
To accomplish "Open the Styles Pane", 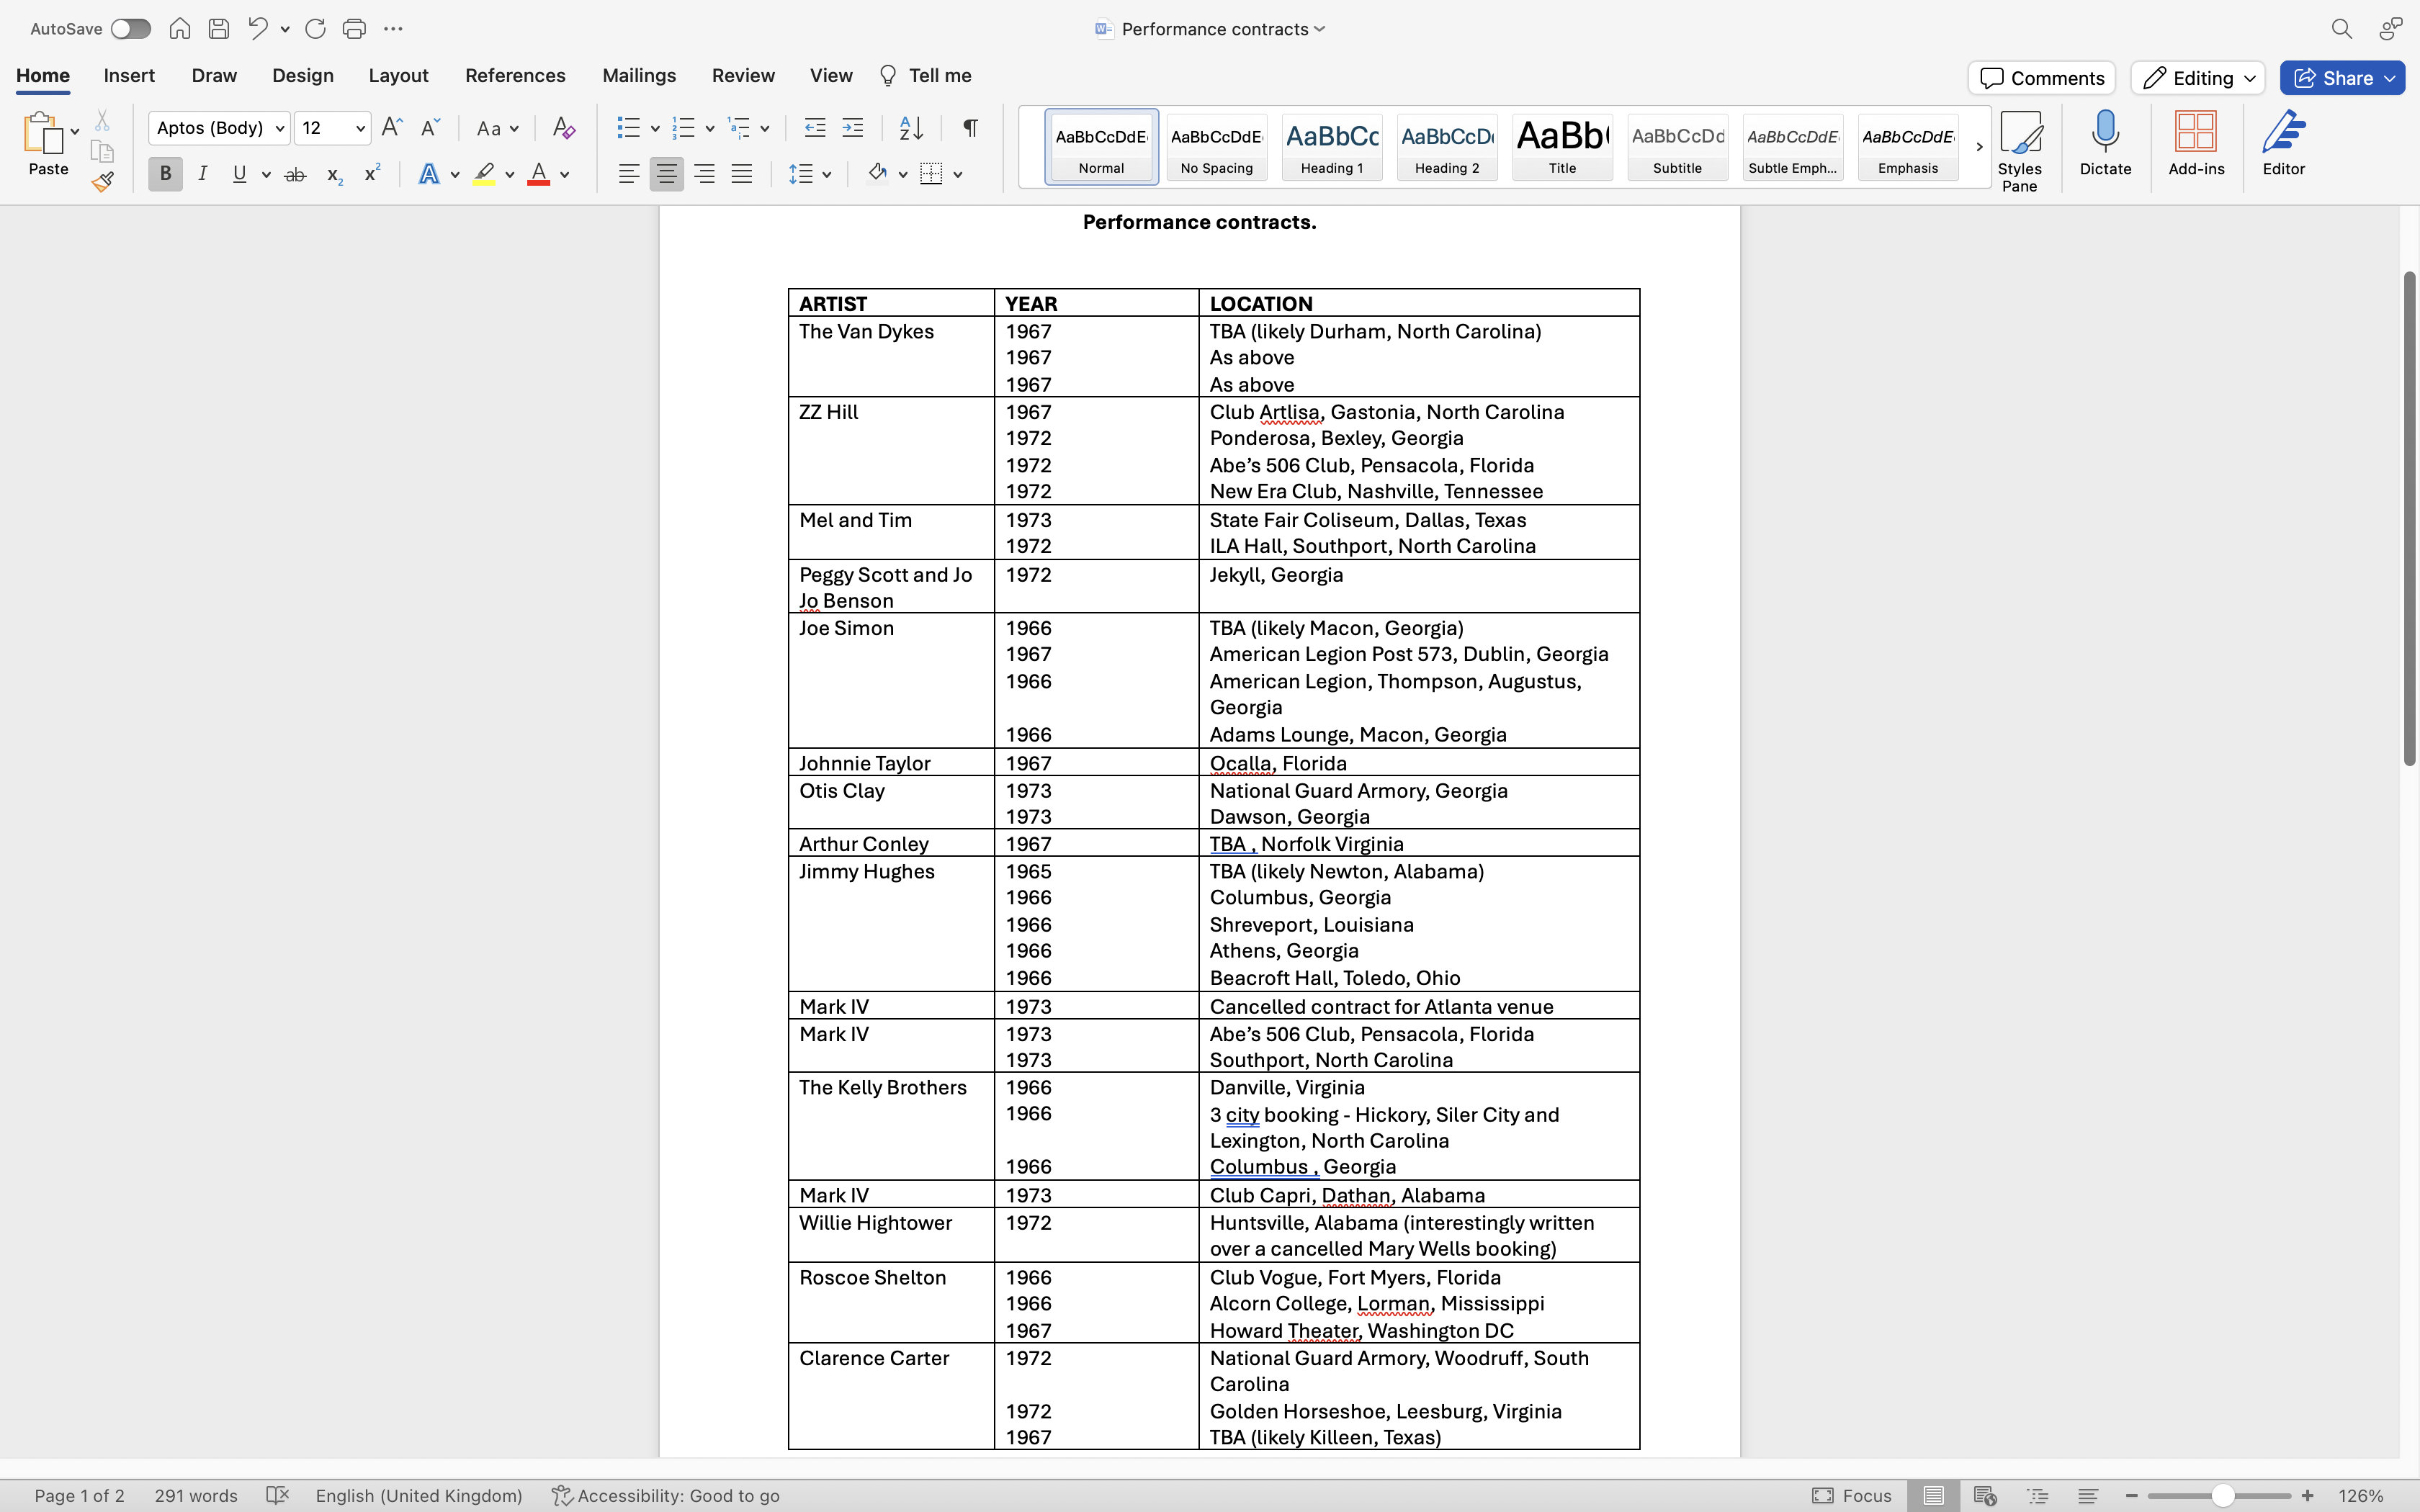I will [2020, 151].
